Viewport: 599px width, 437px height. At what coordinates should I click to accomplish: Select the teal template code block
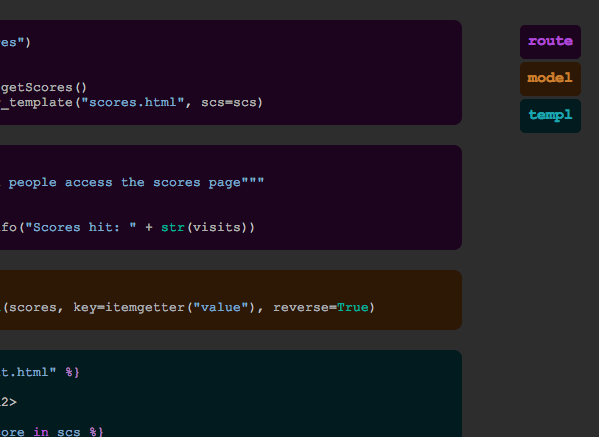pyautogui.click(x=231, y=393)
